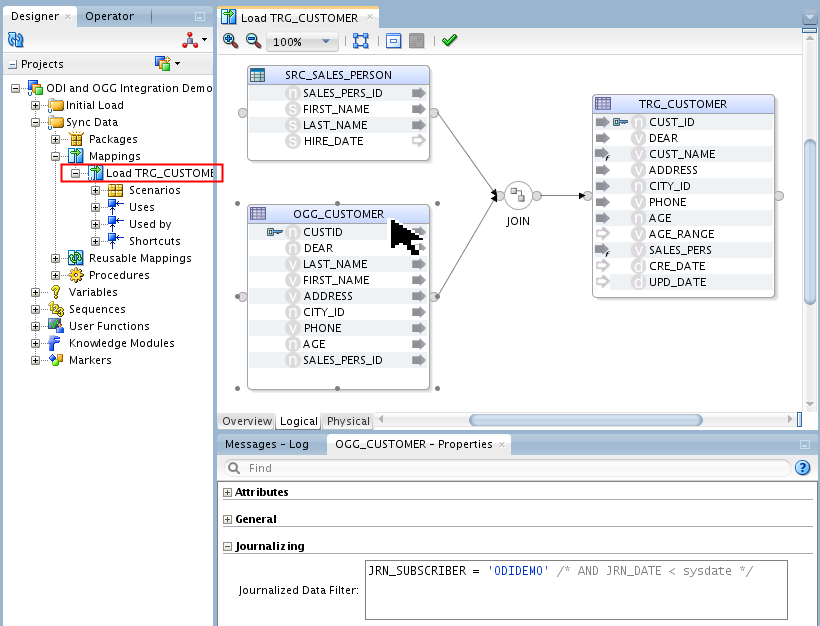Select the Zoom In tool in the mapping toolbar
Screen dimensions: 820x626
[x=228, y=41]
